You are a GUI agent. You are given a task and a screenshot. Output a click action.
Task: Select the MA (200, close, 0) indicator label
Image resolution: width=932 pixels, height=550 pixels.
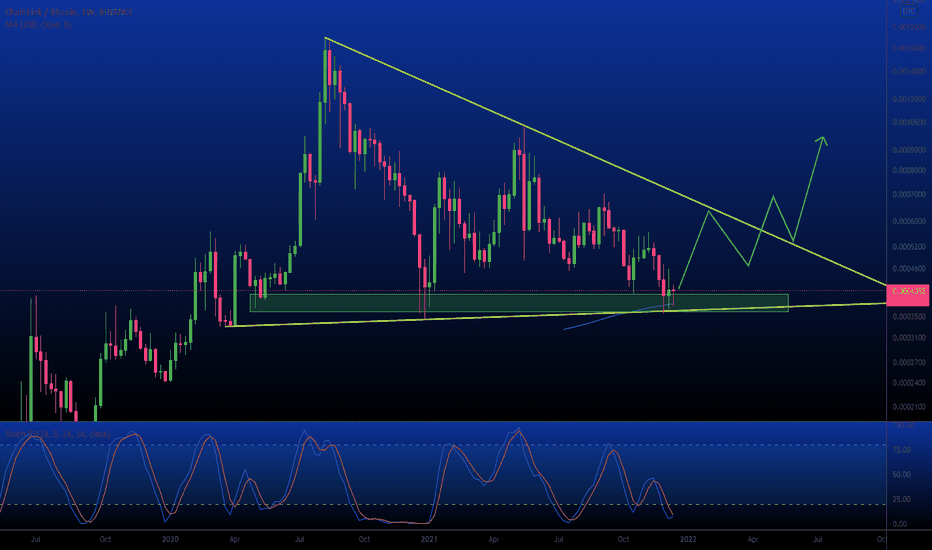pyautogui.click(x=38, y=25)
